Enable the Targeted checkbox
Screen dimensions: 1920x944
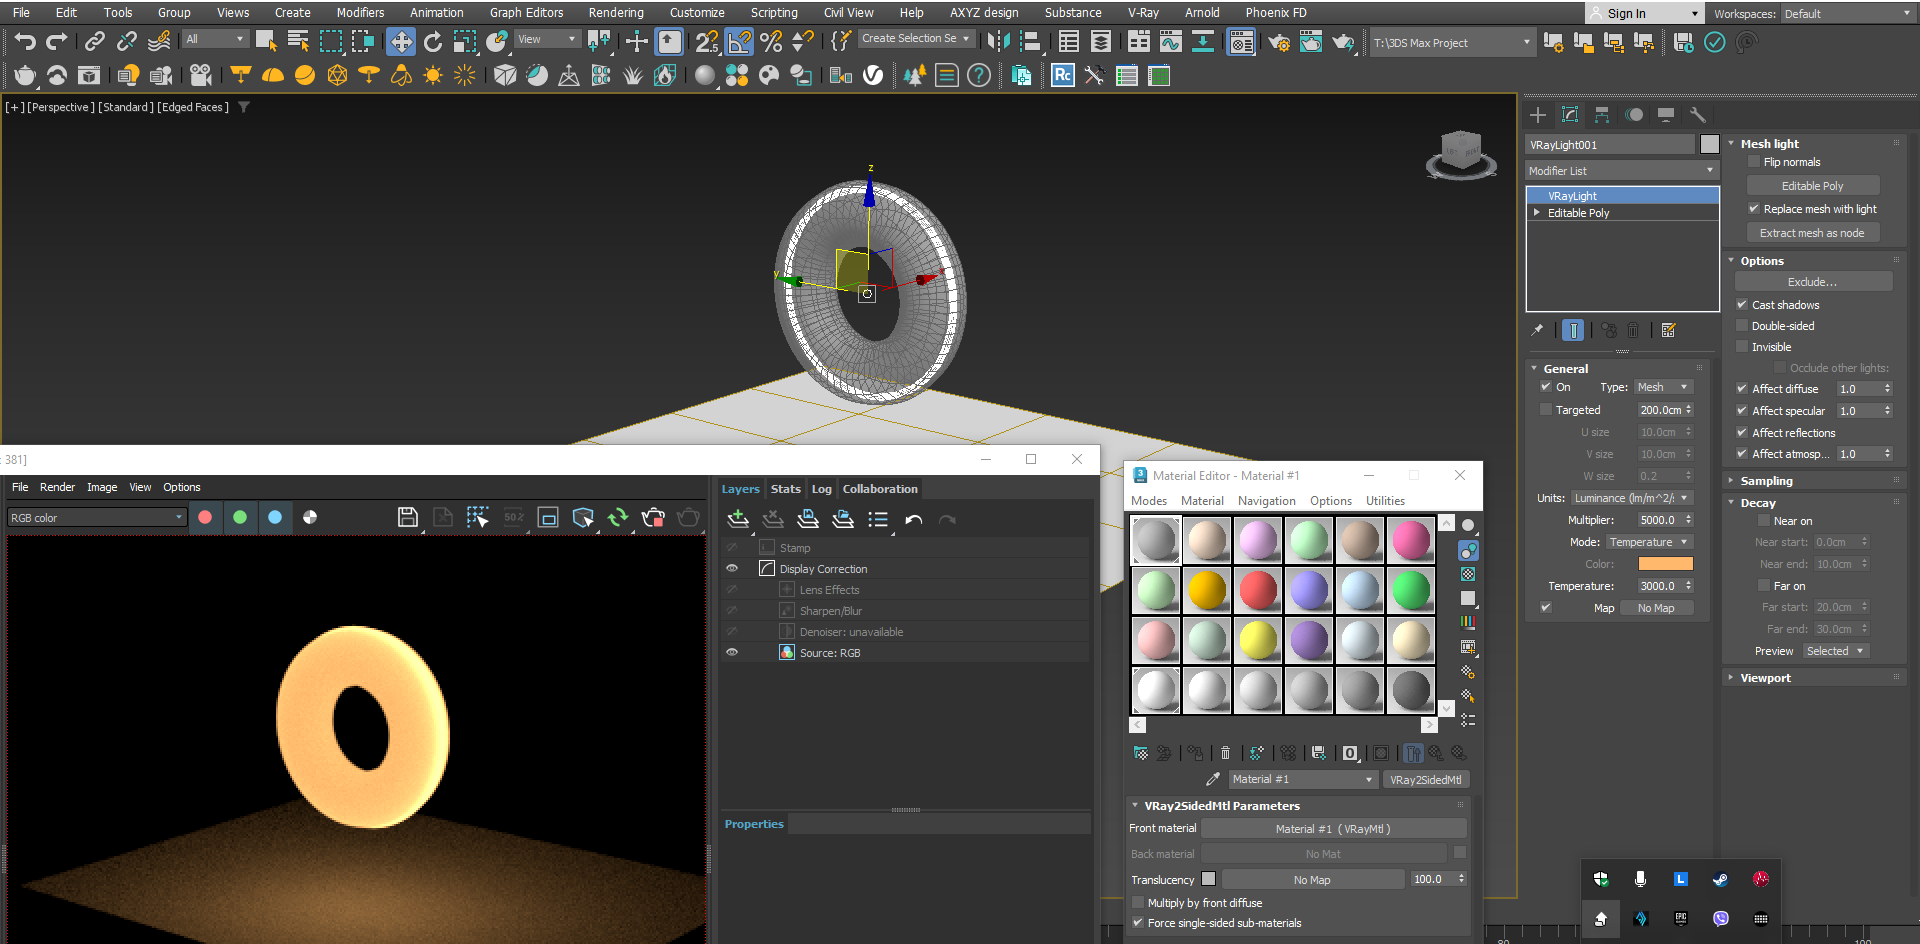[1546, 410]
